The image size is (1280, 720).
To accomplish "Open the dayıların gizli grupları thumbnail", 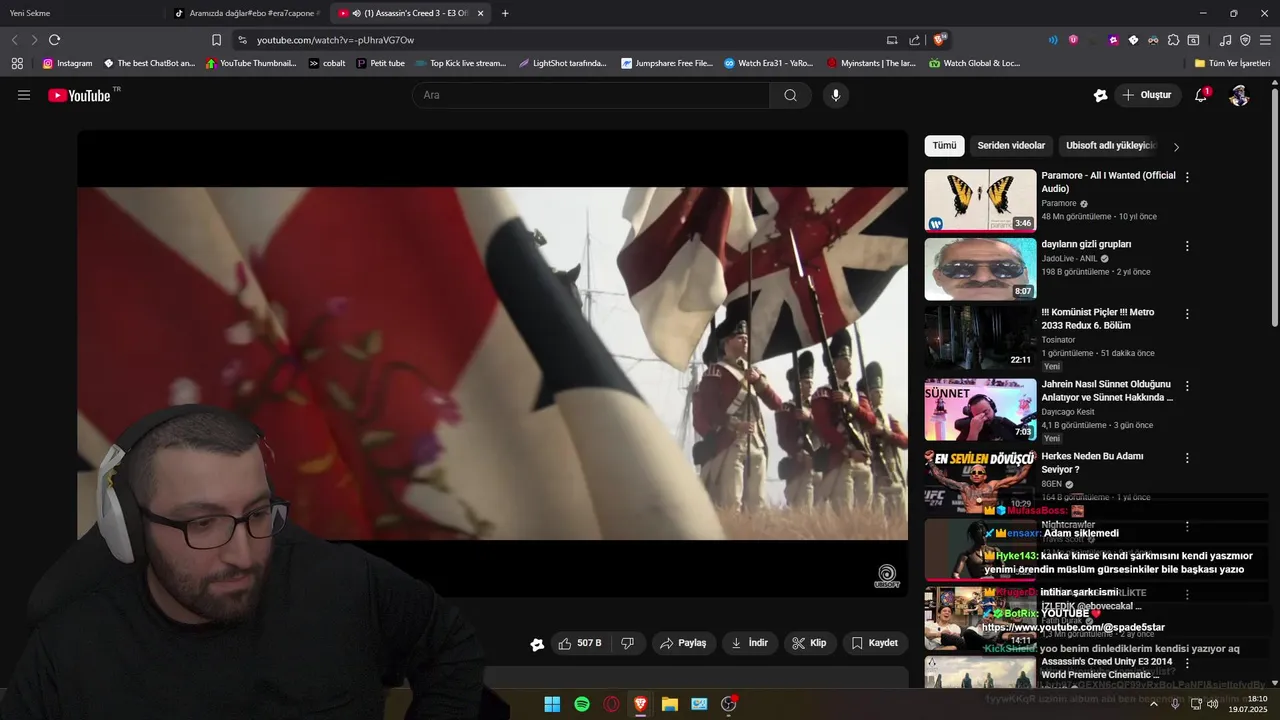I will click(x=980, y=269).
